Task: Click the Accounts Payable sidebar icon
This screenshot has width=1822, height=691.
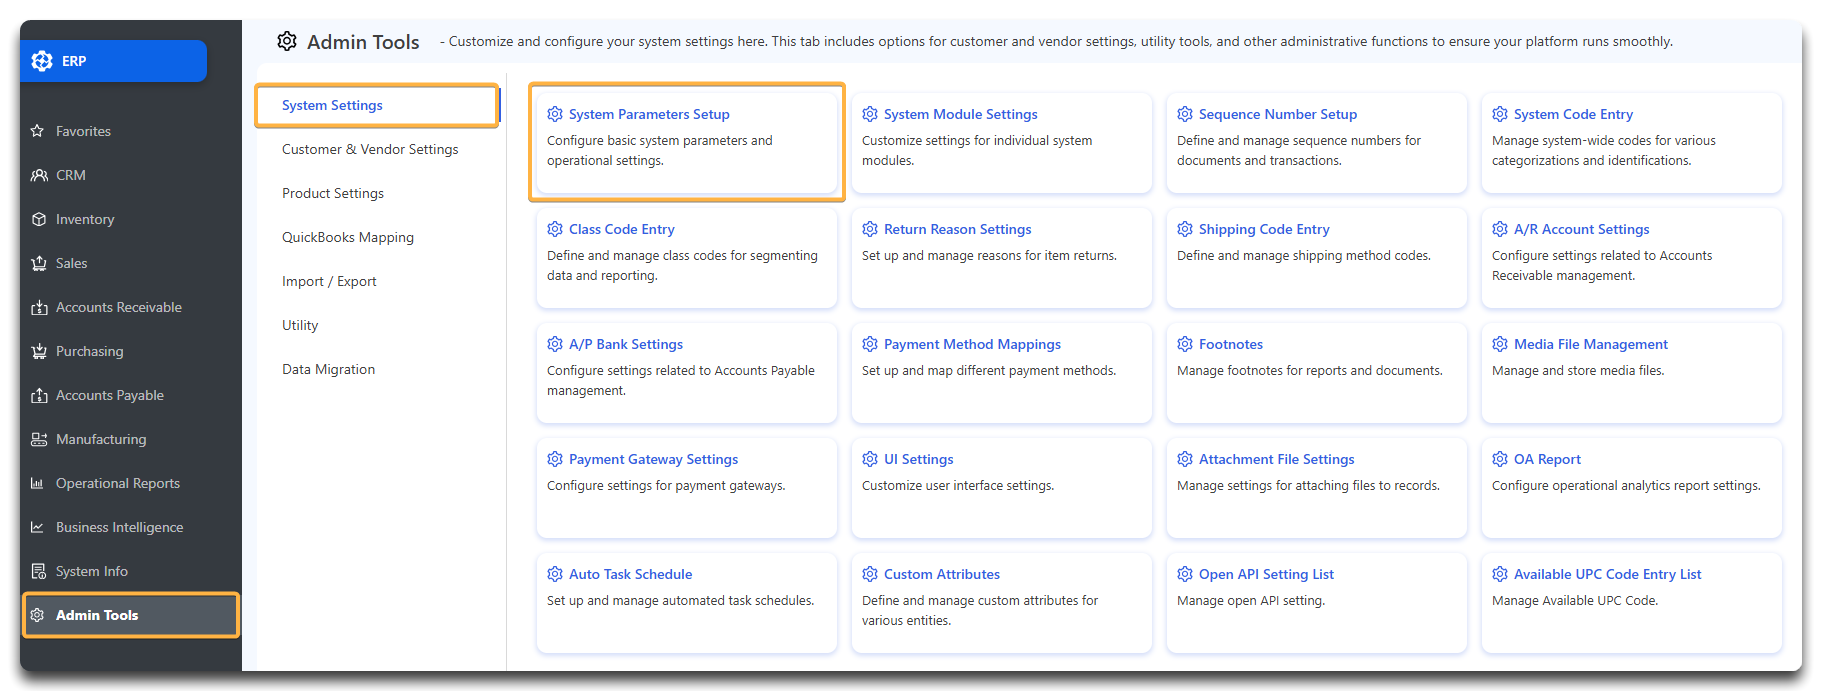Action: click(39, 395)
